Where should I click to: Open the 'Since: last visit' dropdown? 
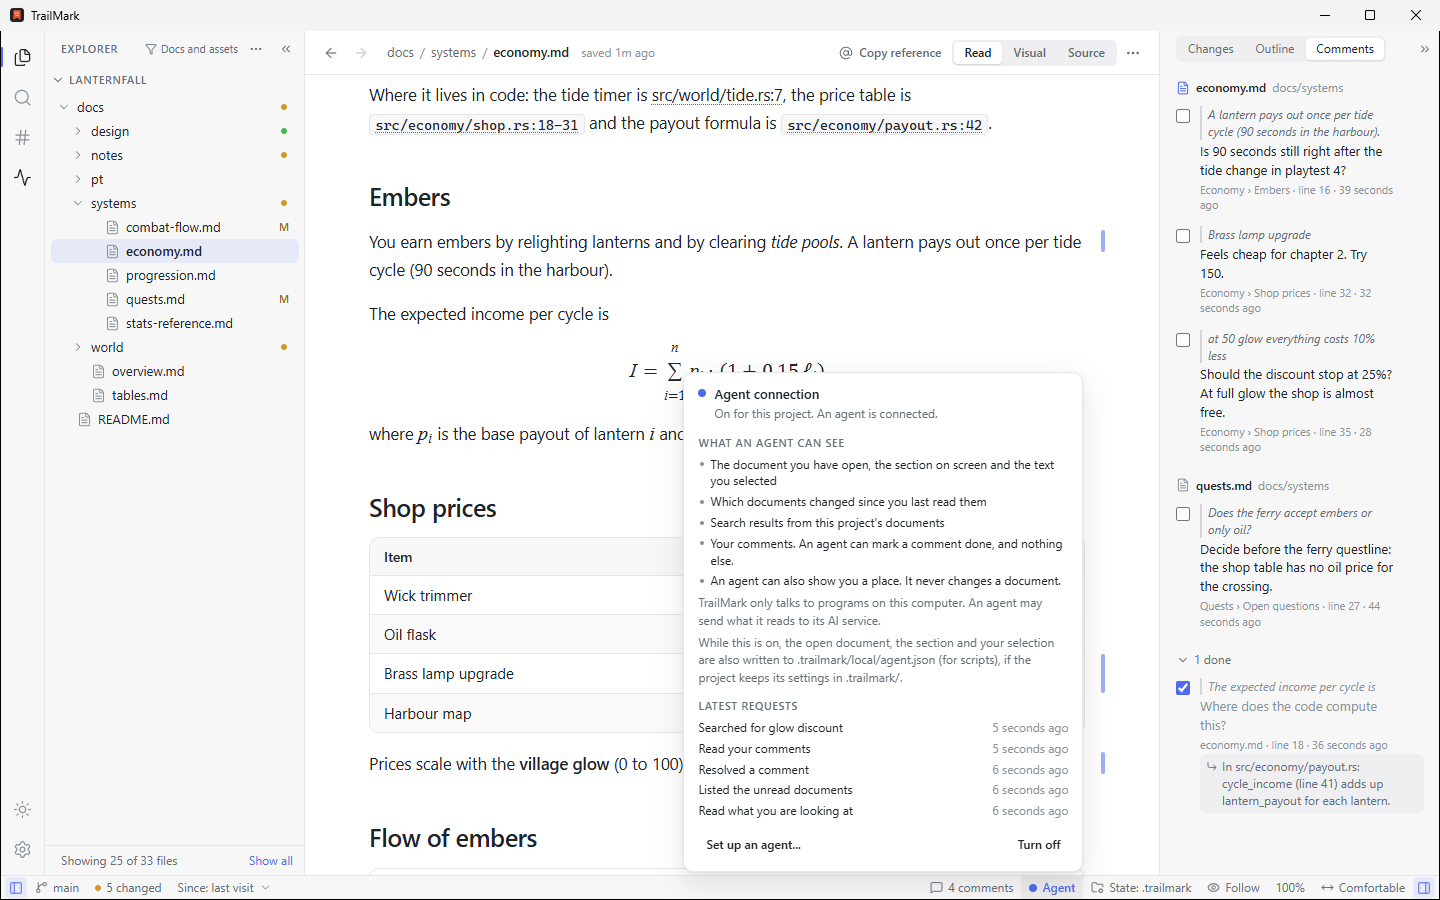click(224, 888)
